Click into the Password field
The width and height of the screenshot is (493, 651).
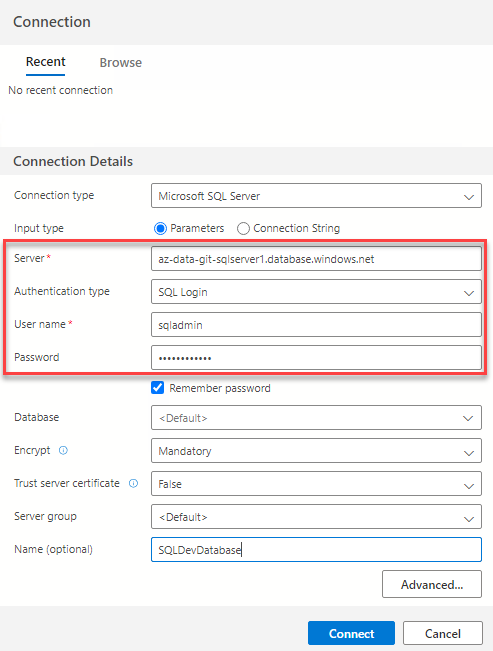click(x=316, y=357)
